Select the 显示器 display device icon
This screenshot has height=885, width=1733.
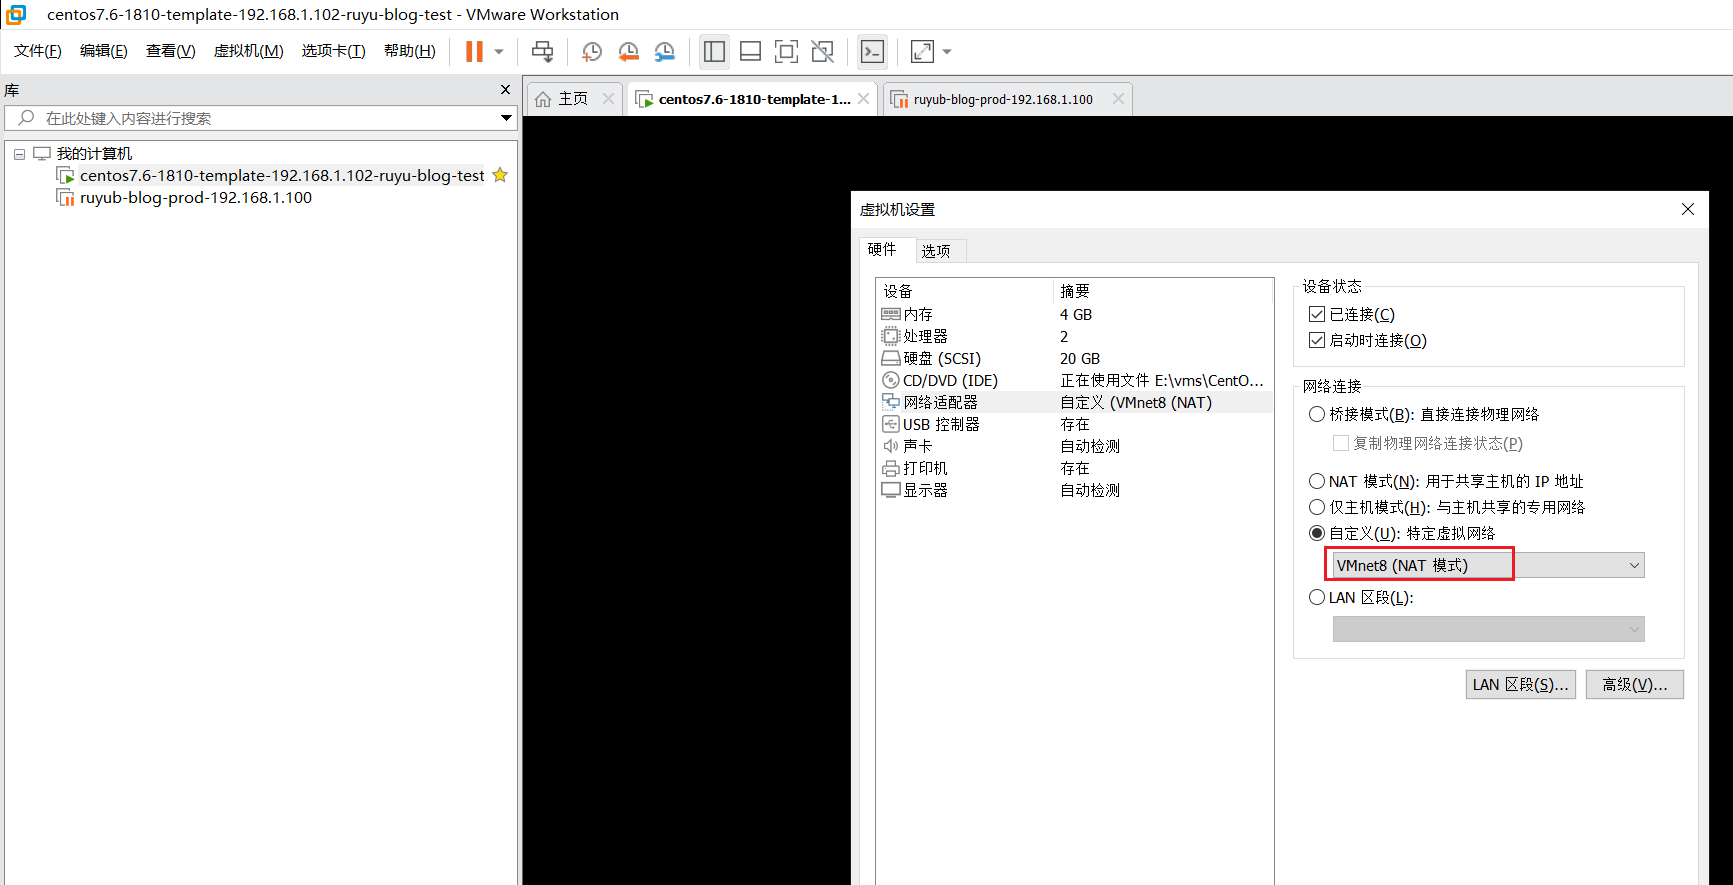click(x=891, y=490)
